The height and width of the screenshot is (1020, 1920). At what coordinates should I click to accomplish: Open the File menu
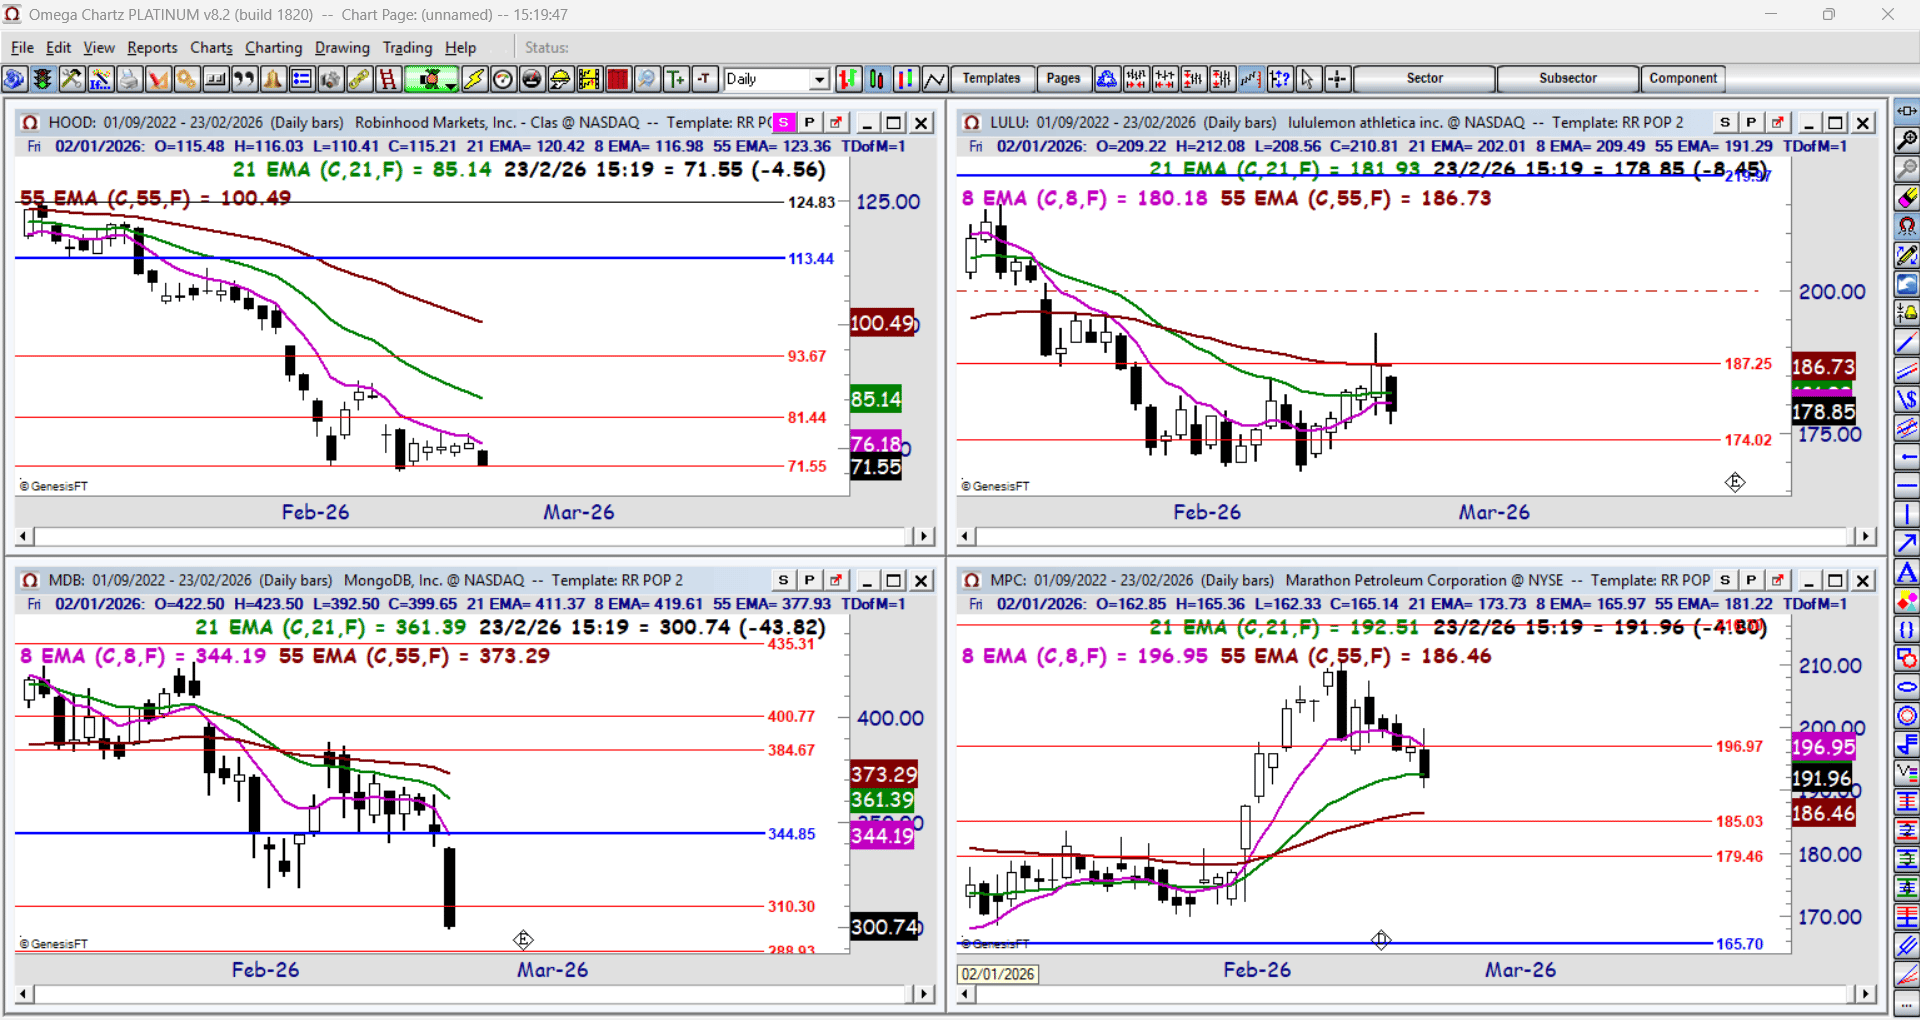click(22, 47)
